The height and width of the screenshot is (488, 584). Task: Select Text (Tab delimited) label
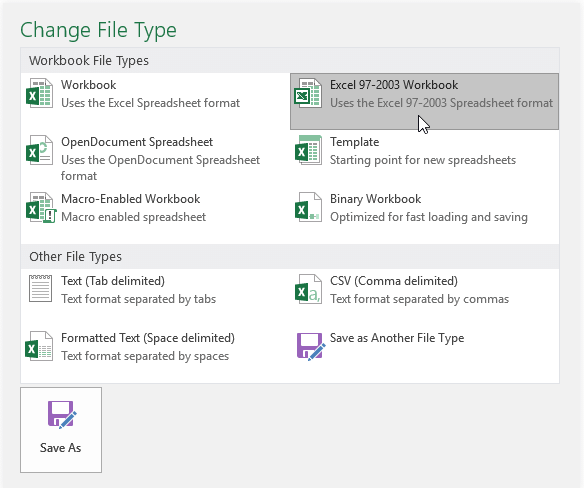pos(113,281)
